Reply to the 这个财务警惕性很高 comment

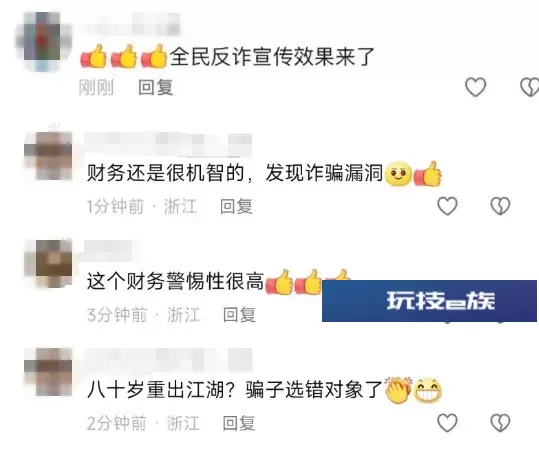(x=239, y=315)
